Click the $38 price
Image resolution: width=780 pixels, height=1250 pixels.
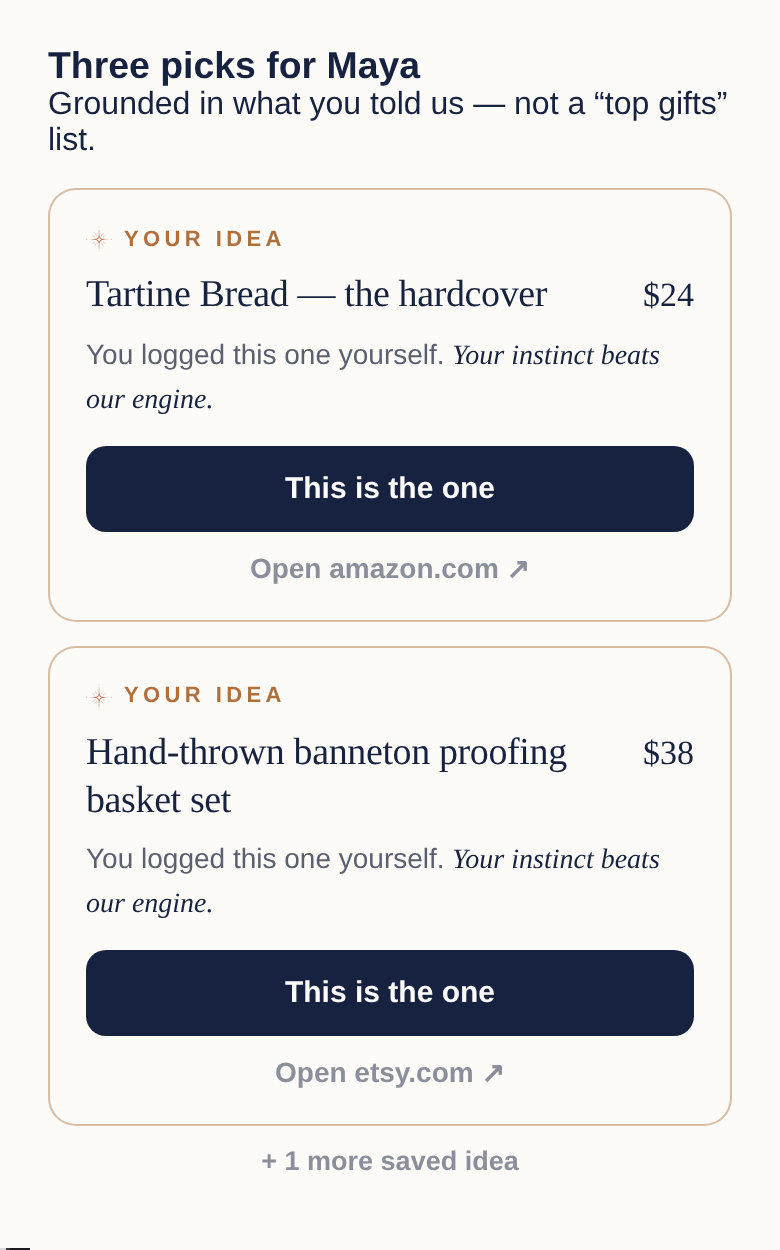click(668, 753)
